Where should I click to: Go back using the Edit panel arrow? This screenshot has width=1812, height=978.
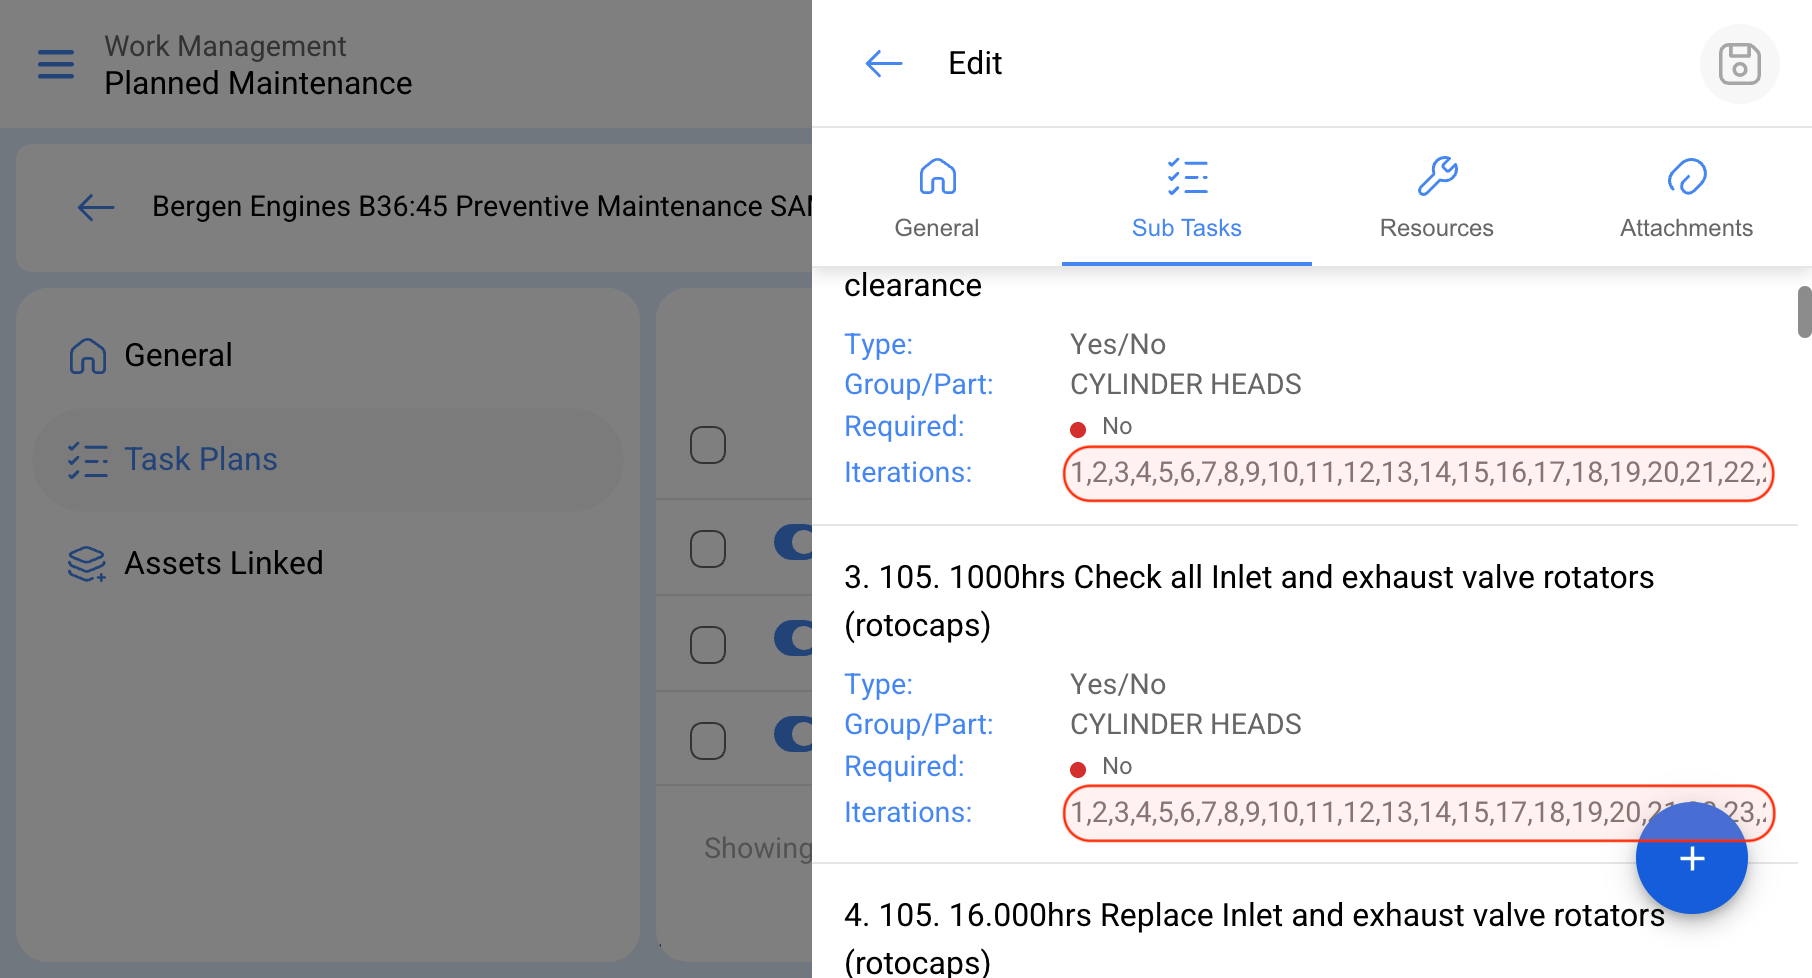883,64
